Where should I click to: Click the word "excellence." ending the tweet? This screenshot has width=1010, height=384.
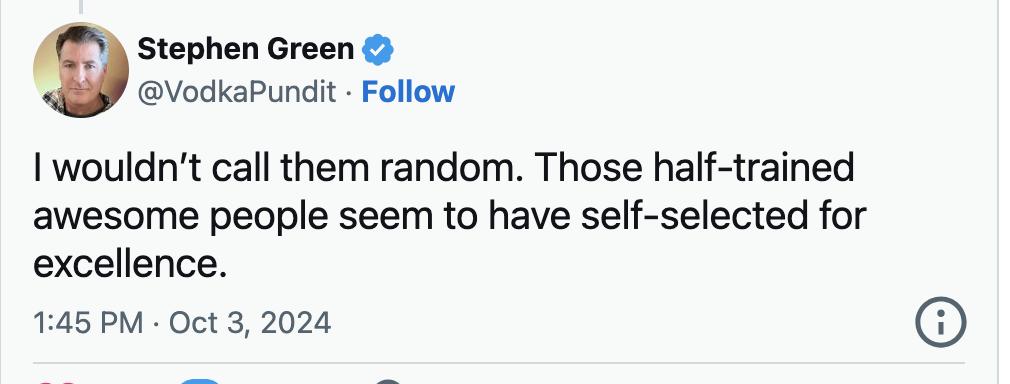(130, 264)
